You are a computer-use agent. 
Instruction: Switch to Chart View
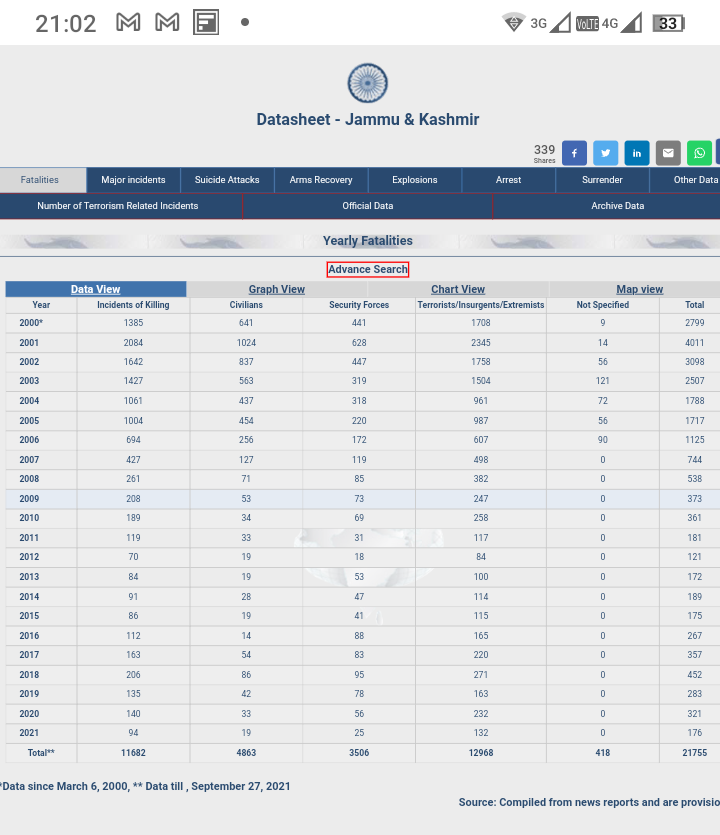tap(458, 289)
